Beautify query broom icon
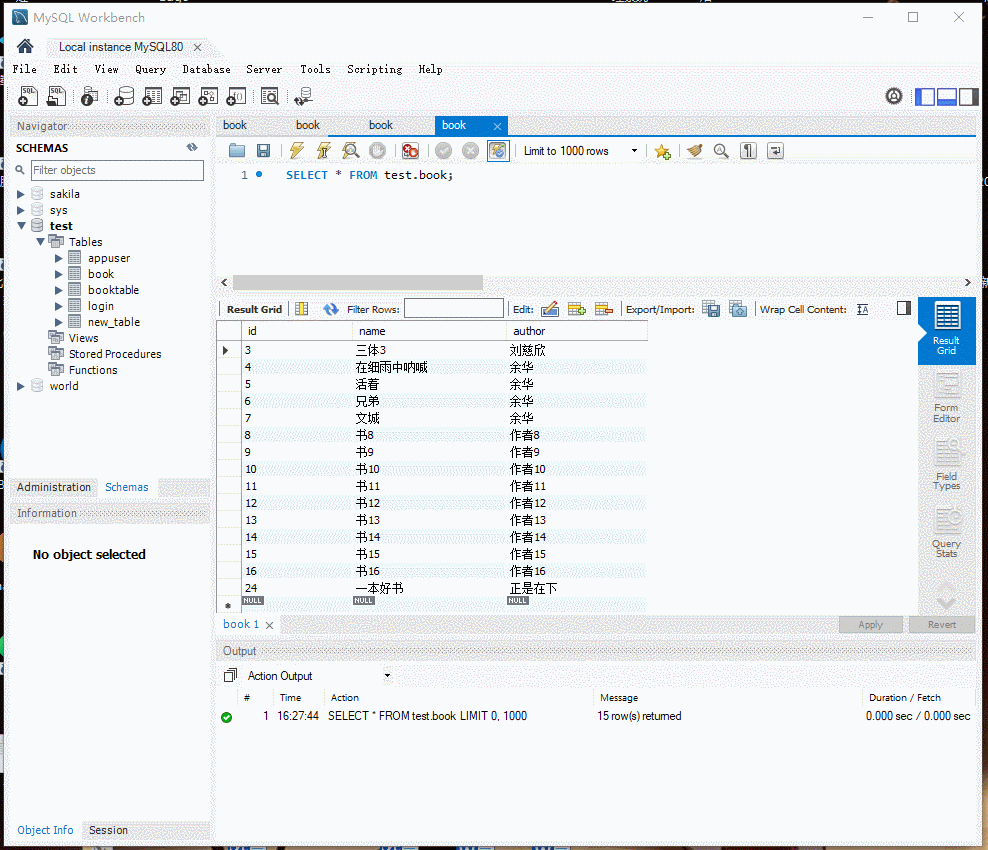The width and height of the screenshot is (988, 850). 694,151
